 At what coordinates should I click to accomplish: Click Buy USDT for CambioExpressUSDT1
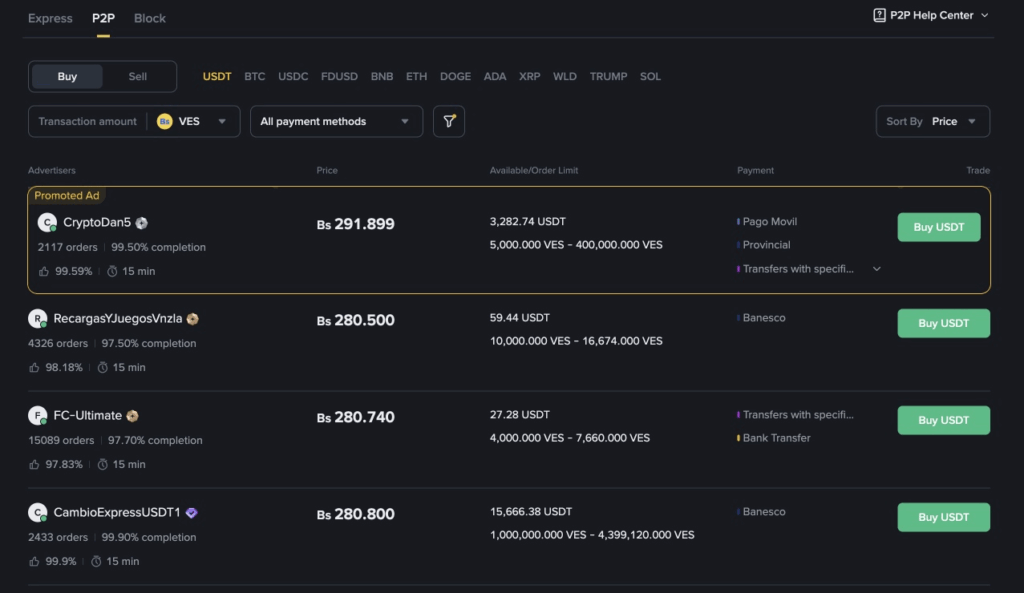(943, 517)
